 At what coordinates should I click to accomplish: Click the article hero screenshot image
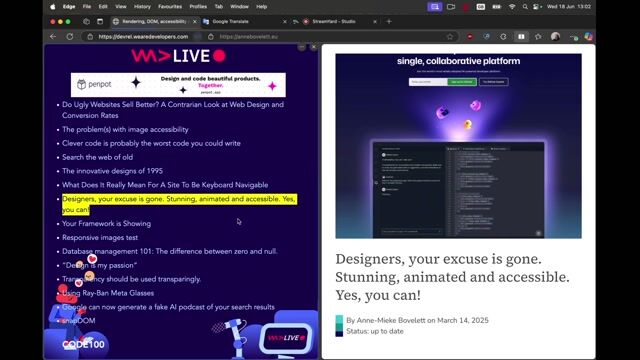(x=458, y=146)
